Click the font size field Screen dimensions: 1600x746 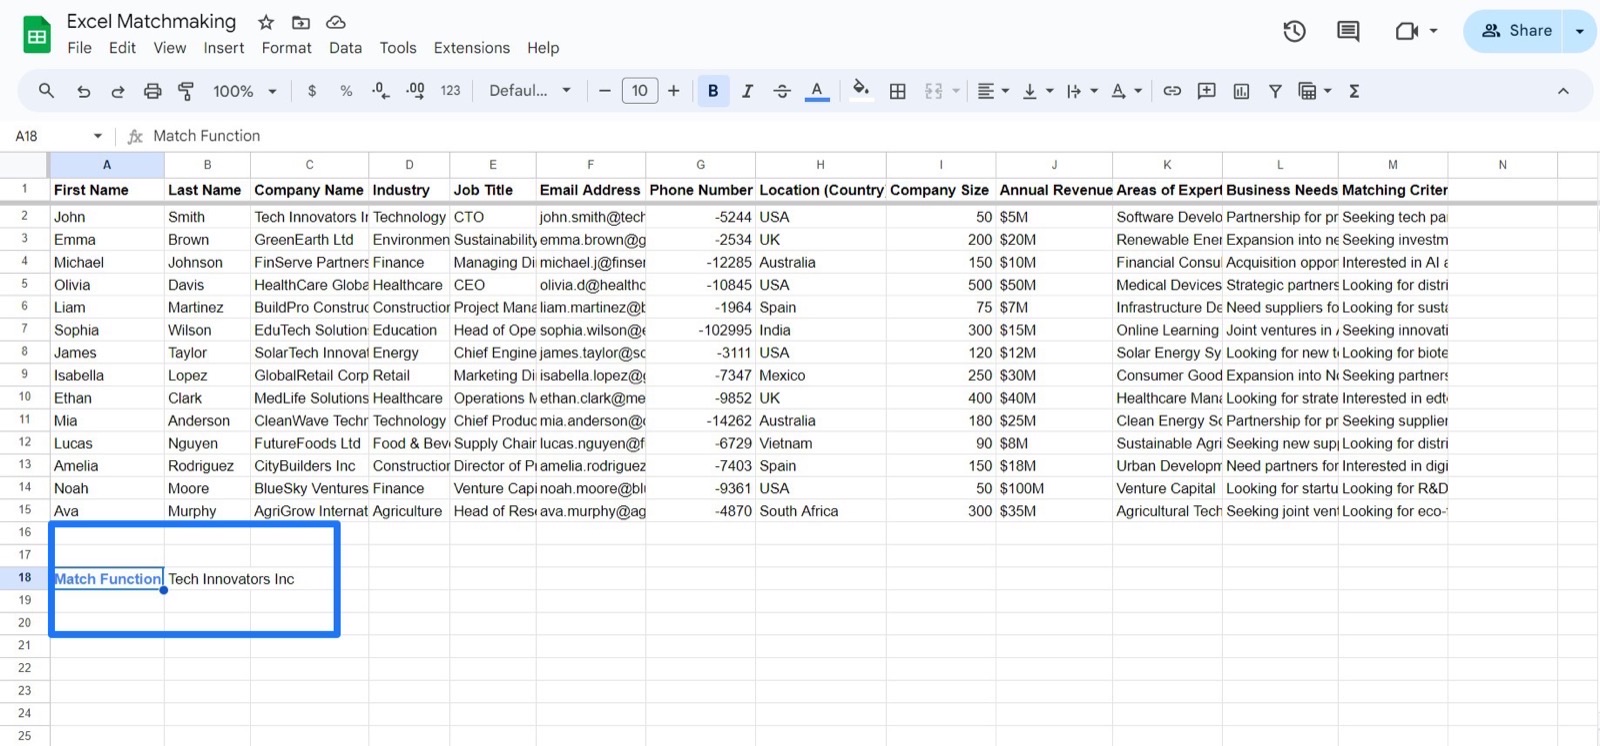pos(640,91)
